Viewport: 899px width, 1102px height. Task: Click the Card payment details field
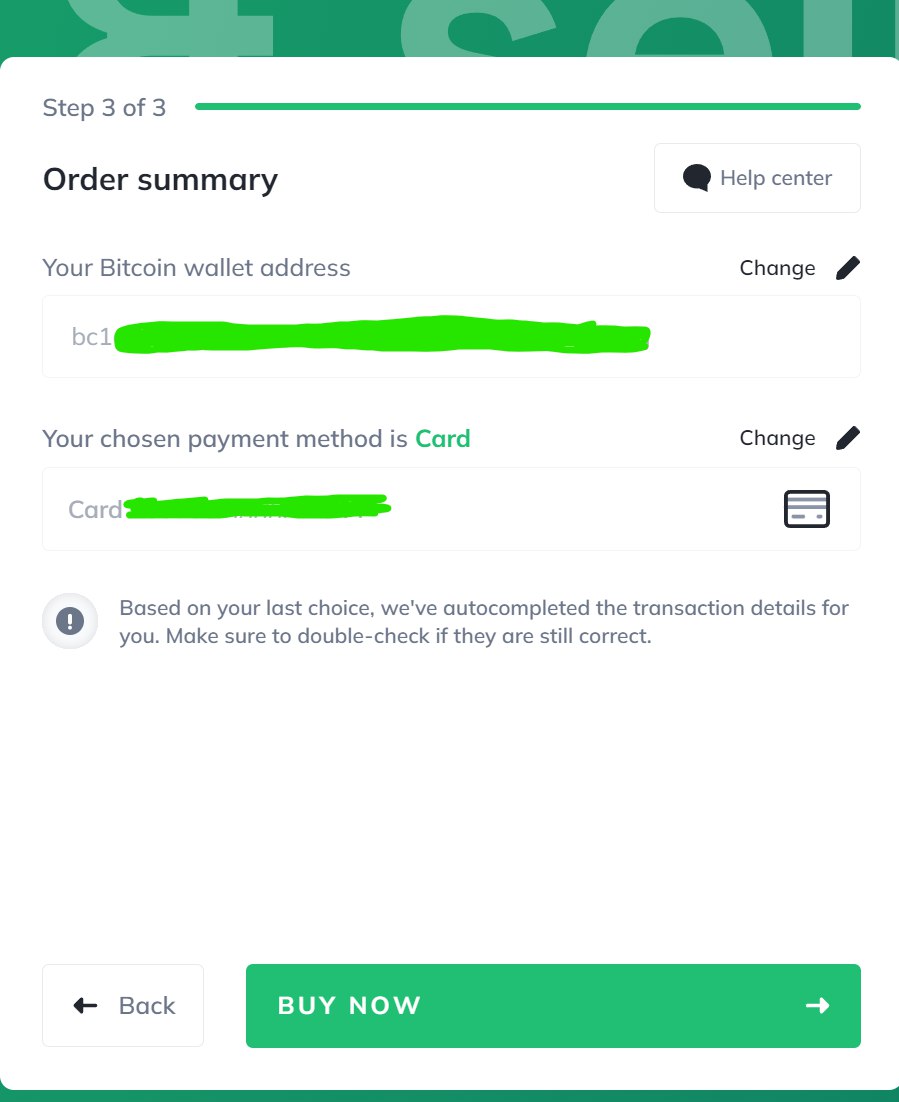coord(451,509)
